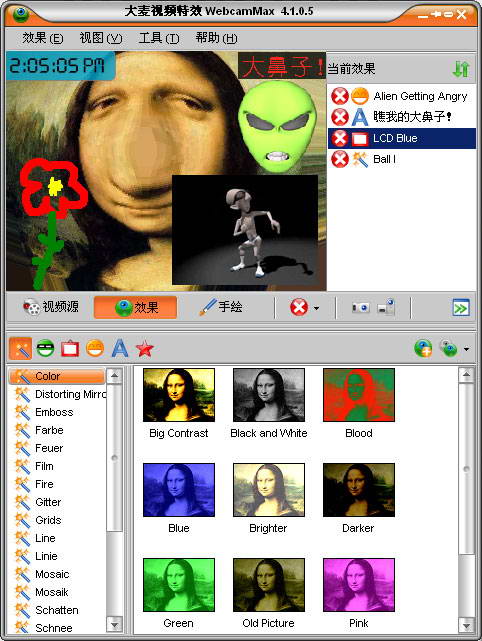This screenshot has height=641, width=482.
Task: Select the Distorting Mirror category
Action: pyautogui.click(x=61, y=394)
